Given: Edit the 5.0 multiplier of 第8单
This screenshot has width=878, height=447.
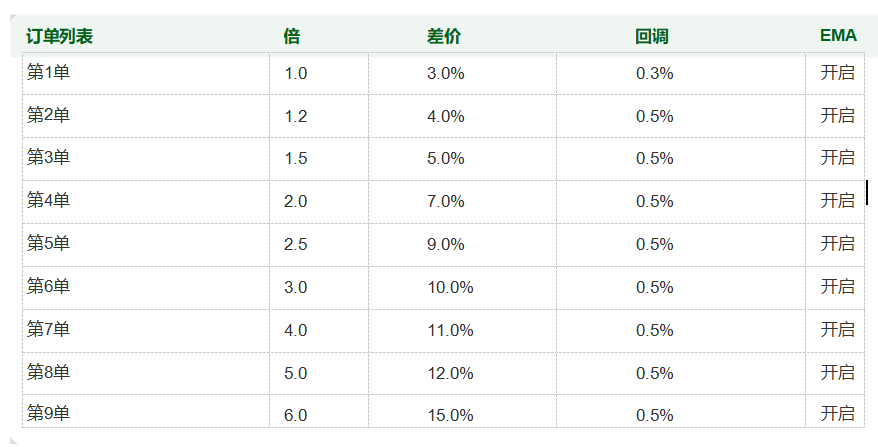Looking at the screenshot, I should tap(296, 373).
